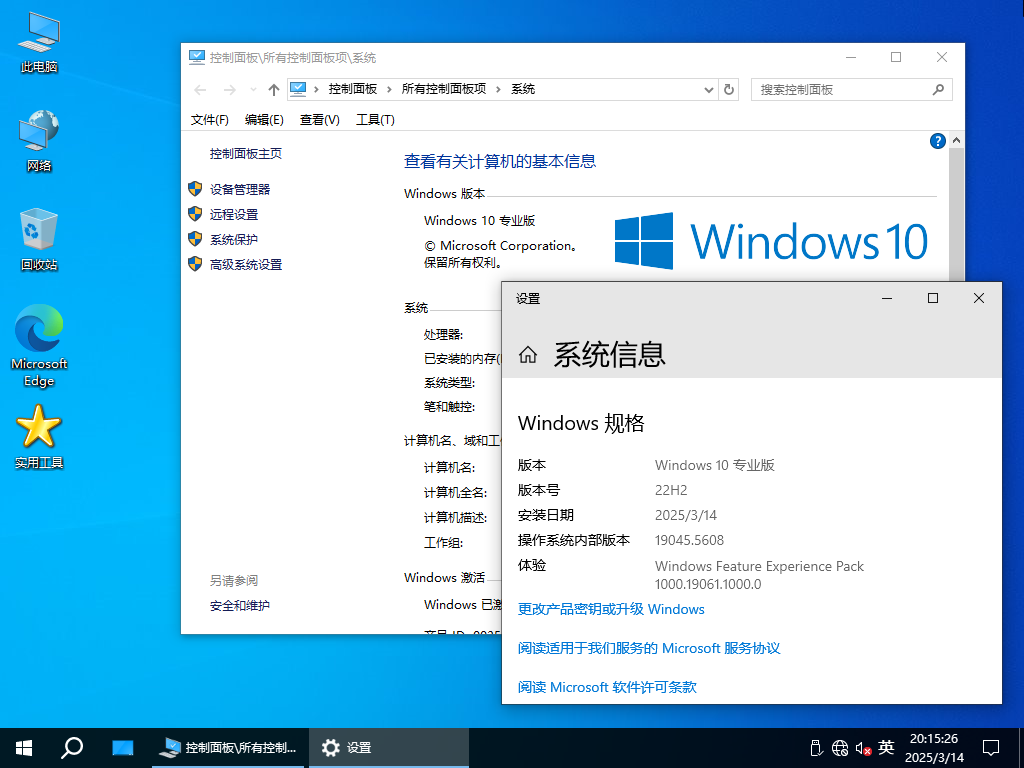Screen dimensions: 1024x768
Task: Open 阅读 Microsoft 软件许可条款 link
Action: [x=607, y=687]
